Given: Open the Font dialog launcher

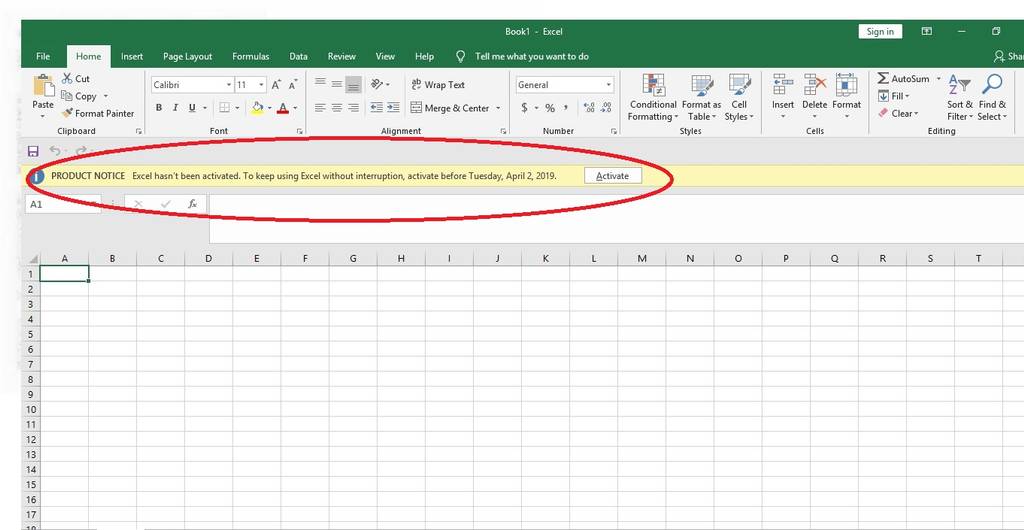Looking at the screenshot, I should pyautogui.click(x=300, y=131).
